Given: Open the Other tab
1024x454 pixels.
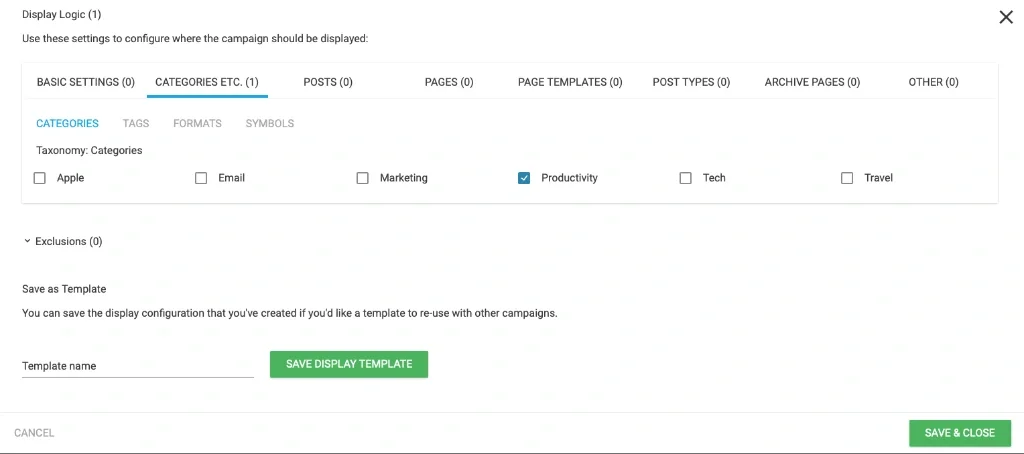Looking at the screenshot, I should tap(933, 82).
